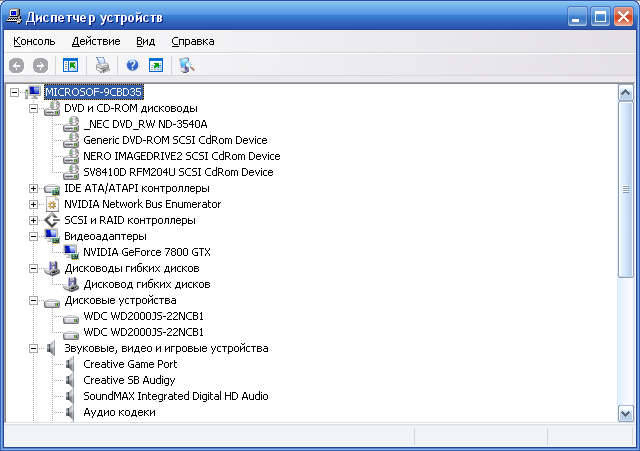Minimize the Диспетчер устройств window
640x451 pixels.
pos(577,17)
